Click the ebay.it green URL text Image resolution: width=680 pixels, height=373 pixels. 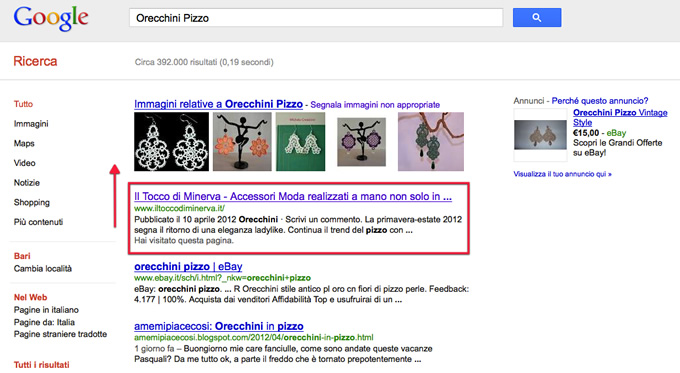click(x=222, y=278)
